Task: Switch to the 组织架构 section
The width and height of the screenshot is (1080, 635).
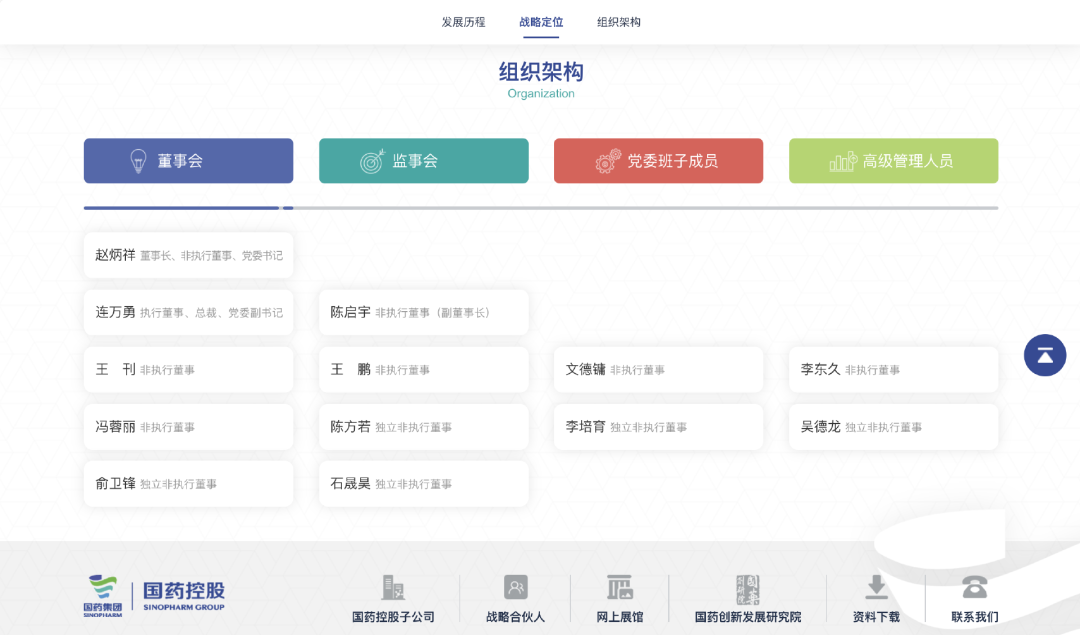Action: (x=617, y=20)
